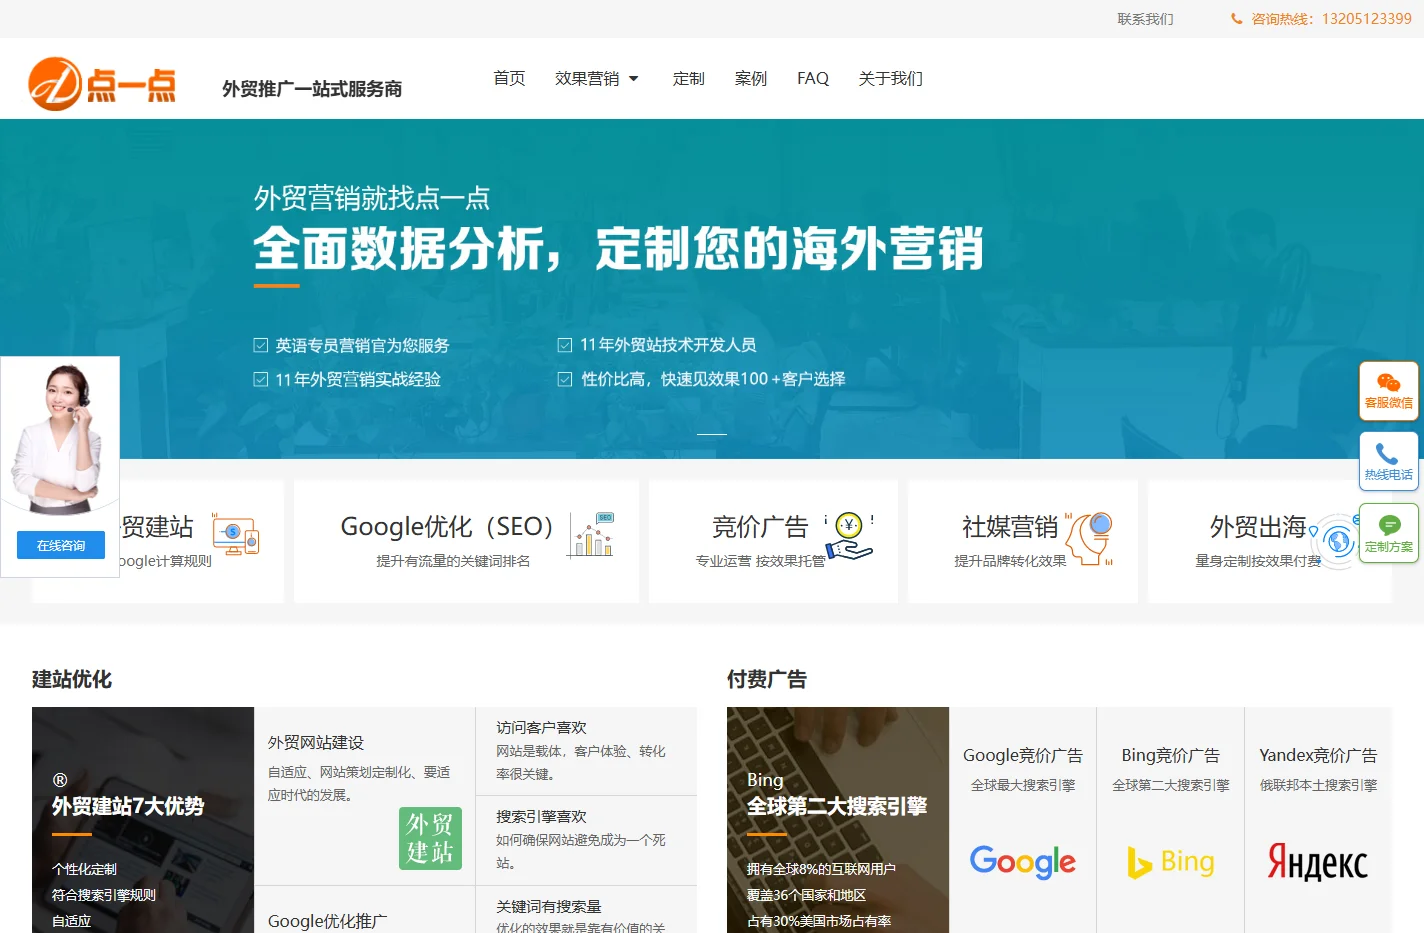Click the hotline number 13205123399

[1366, 19]
